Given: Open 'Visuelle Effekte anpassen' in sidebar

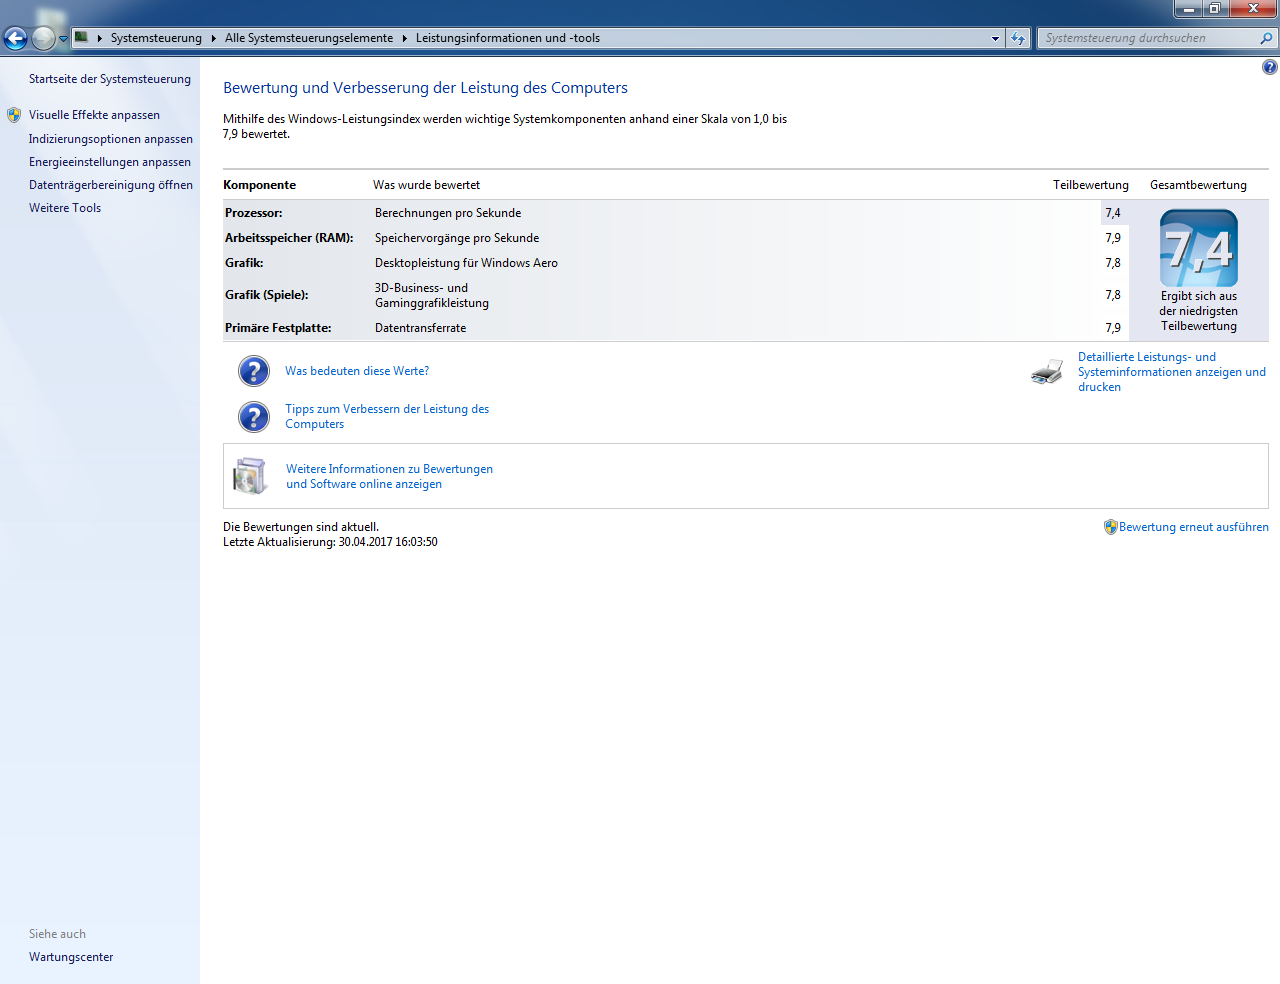Looking at the screenshot, I should tap(94, 115).
